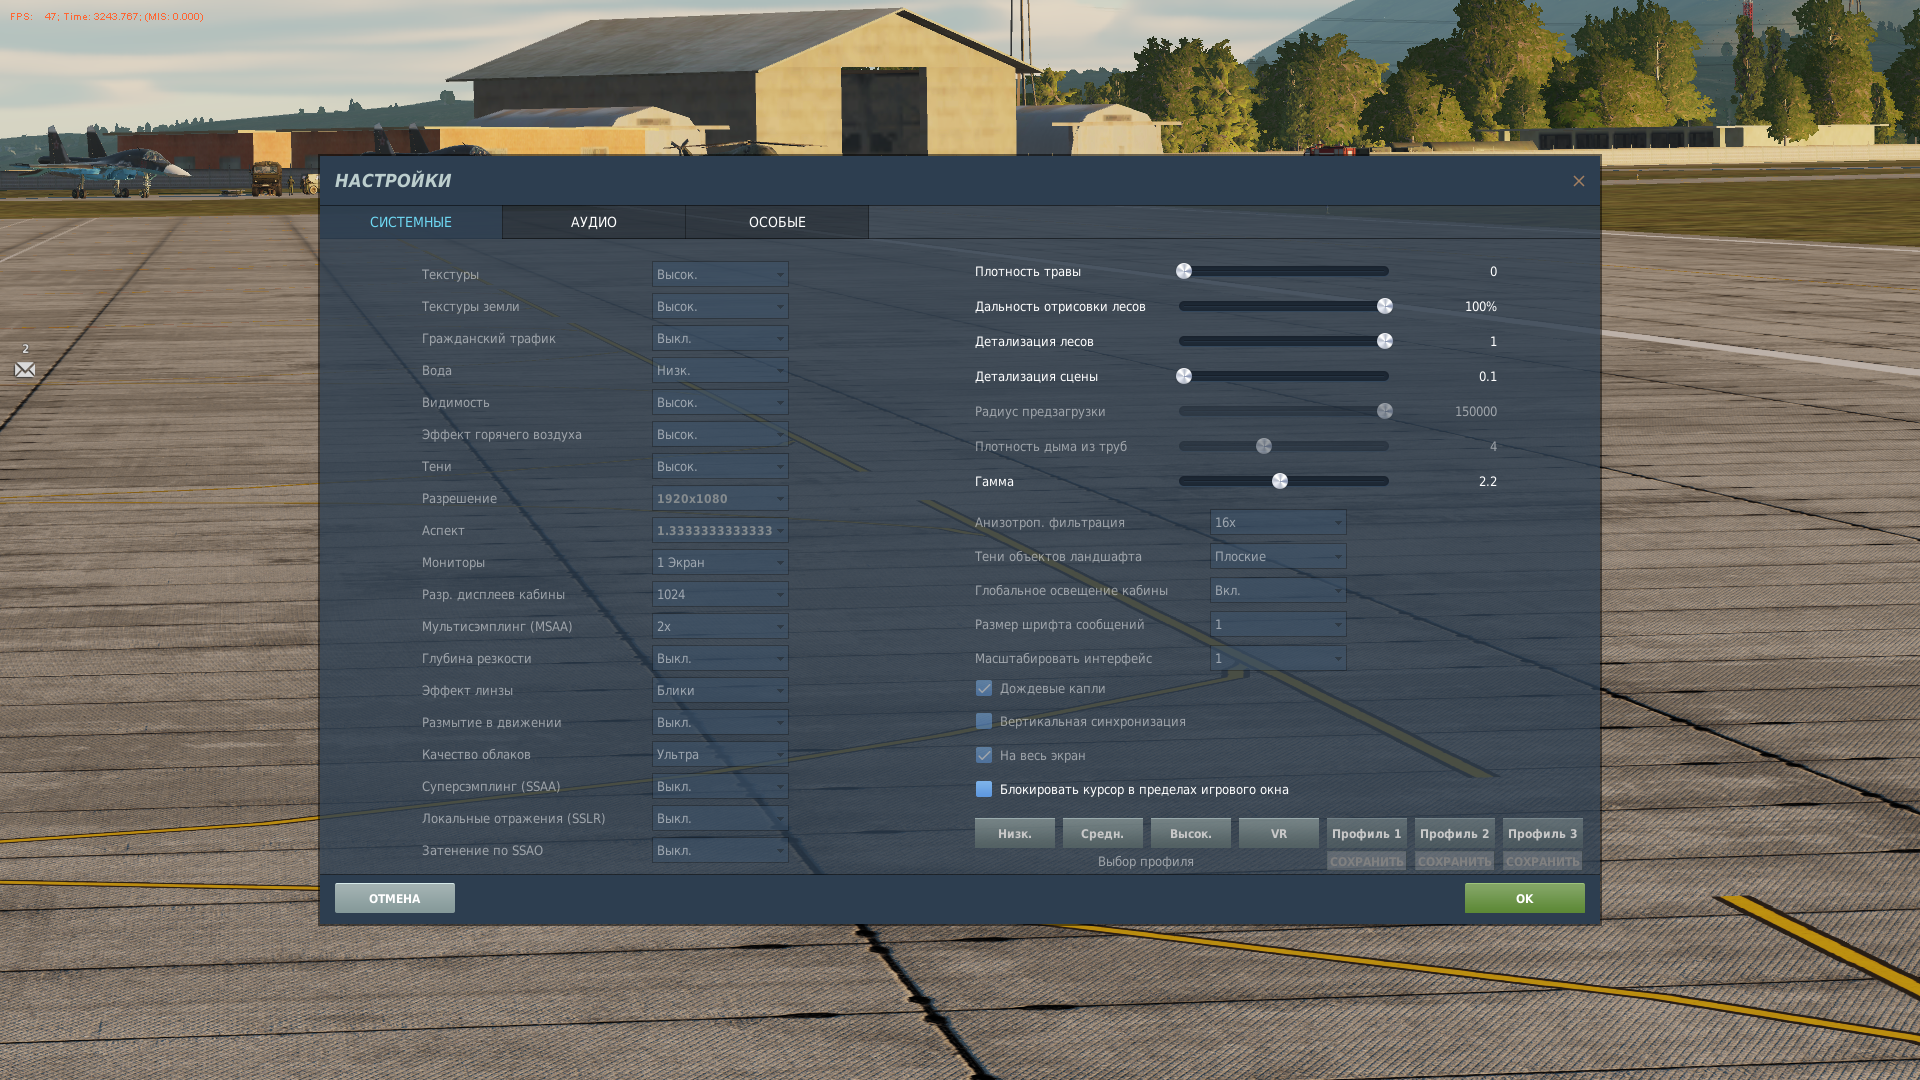Screen dimensions: 1920x1080
Task: Select the СИСТЕМНЫЕ tab
Action: pyautogui.click(x=411, y=222)
